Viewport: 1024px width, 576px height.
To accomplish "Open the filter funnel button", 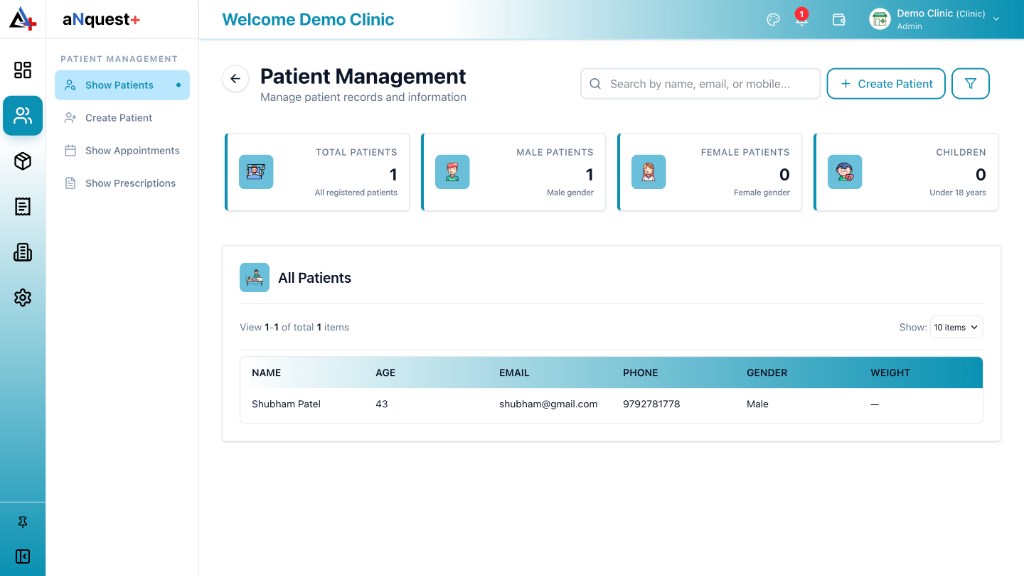I will [970, 84].
